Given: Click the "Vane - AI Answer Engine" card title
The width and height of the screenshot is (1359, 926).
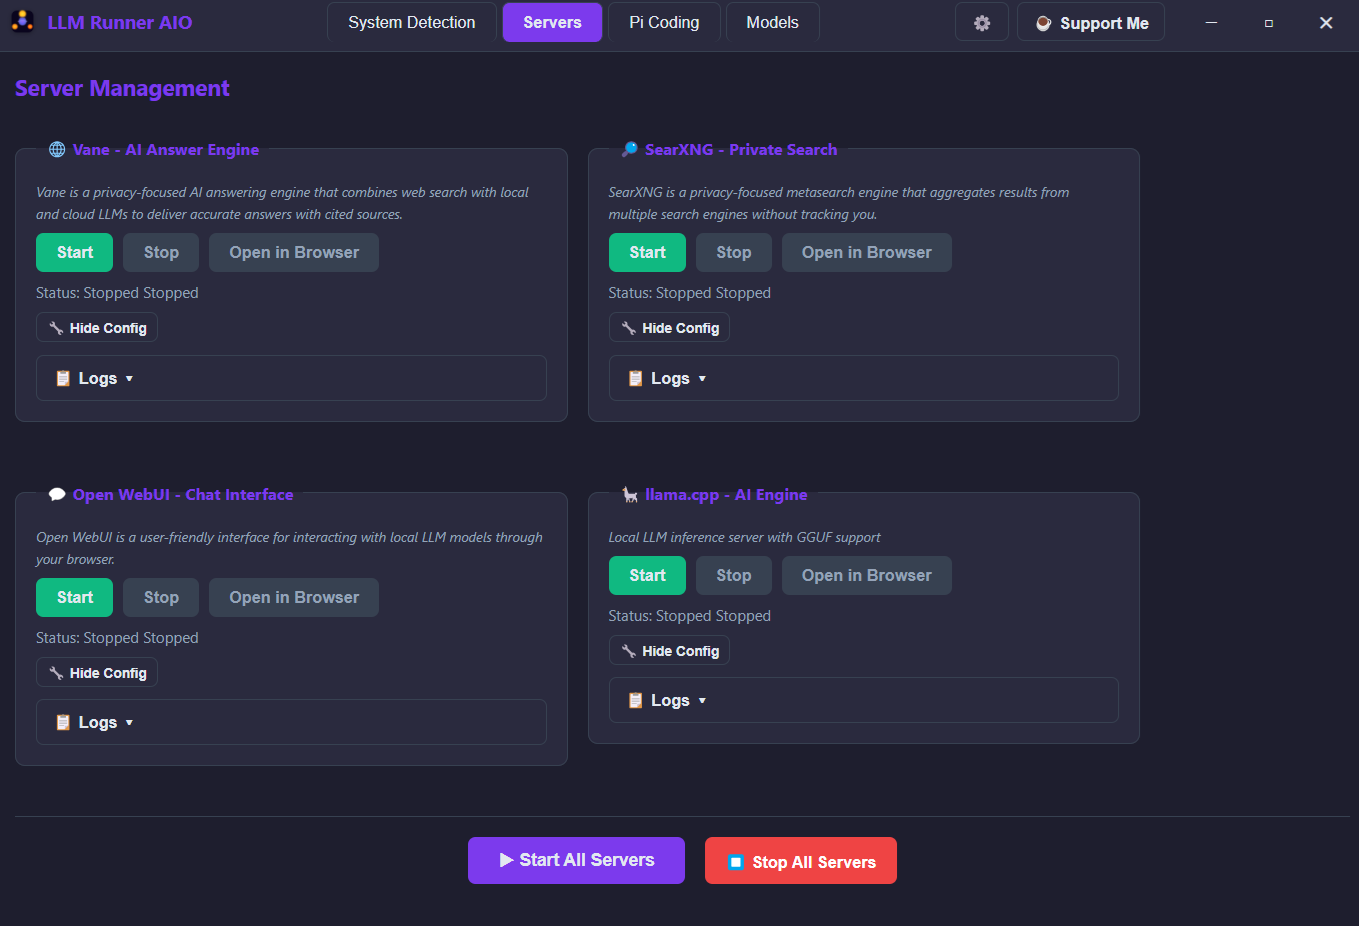Looking at the screenshot, I should click(166, 150).
